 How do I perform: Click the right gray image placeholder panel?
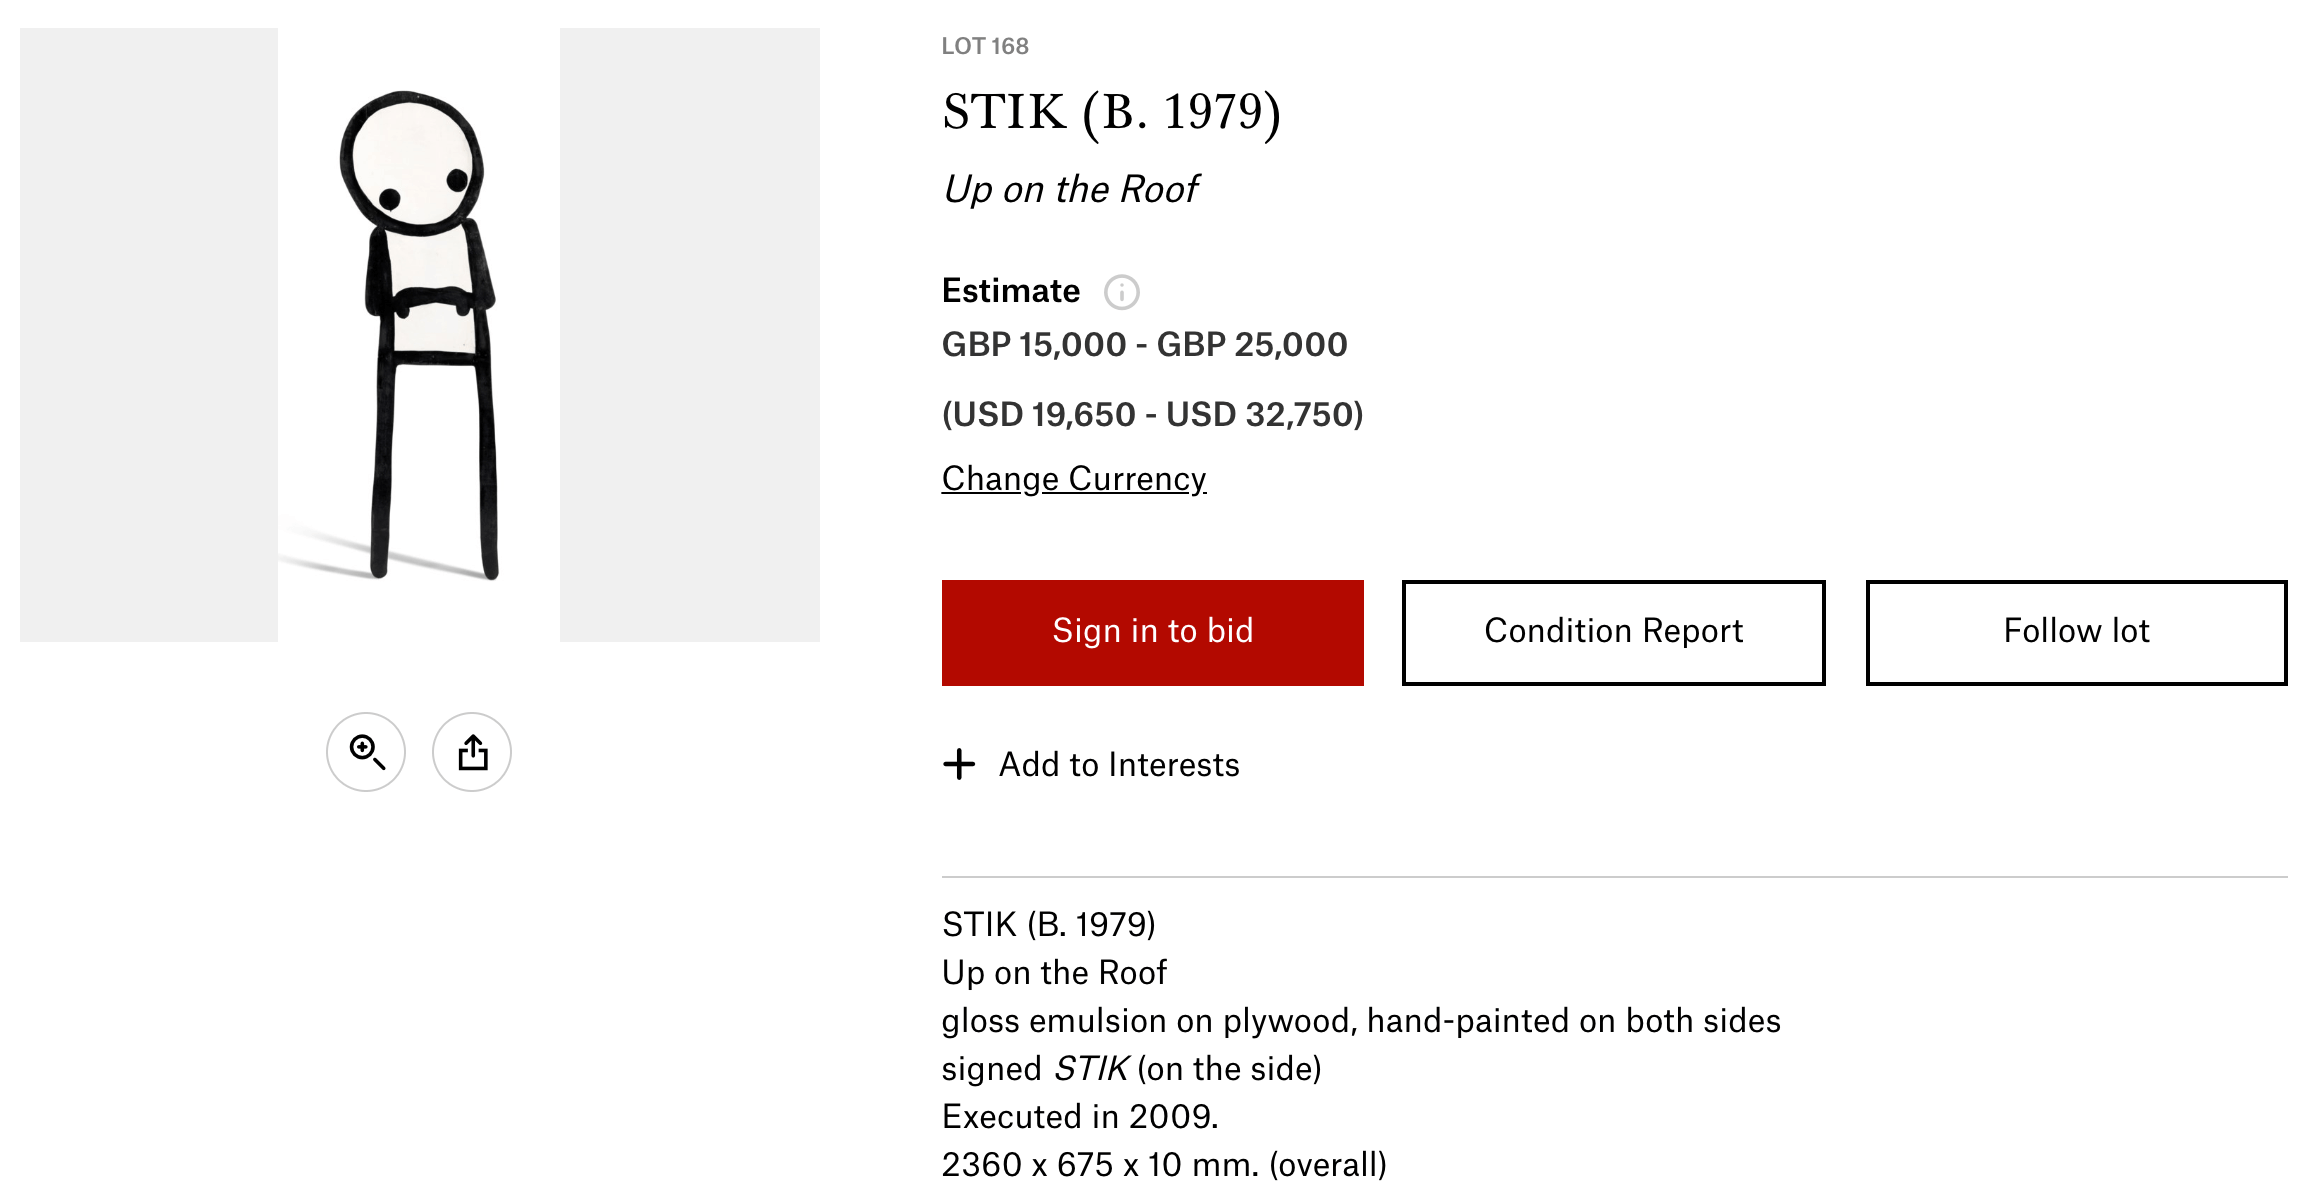(x=690, y=335)
